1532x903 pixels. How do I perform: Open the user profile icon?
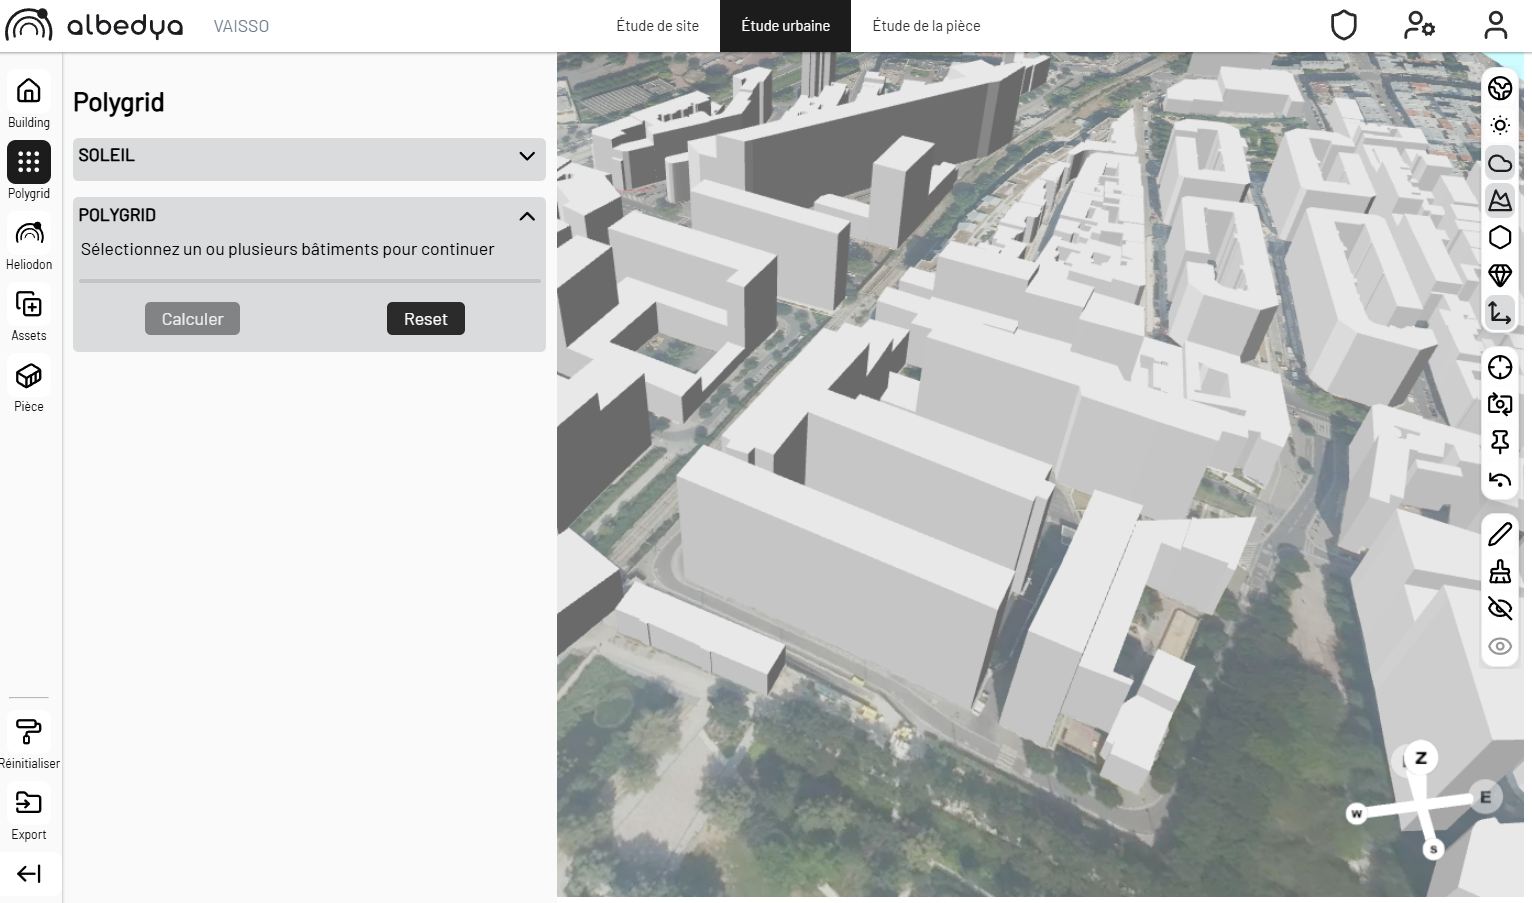tap(1495, 25)
